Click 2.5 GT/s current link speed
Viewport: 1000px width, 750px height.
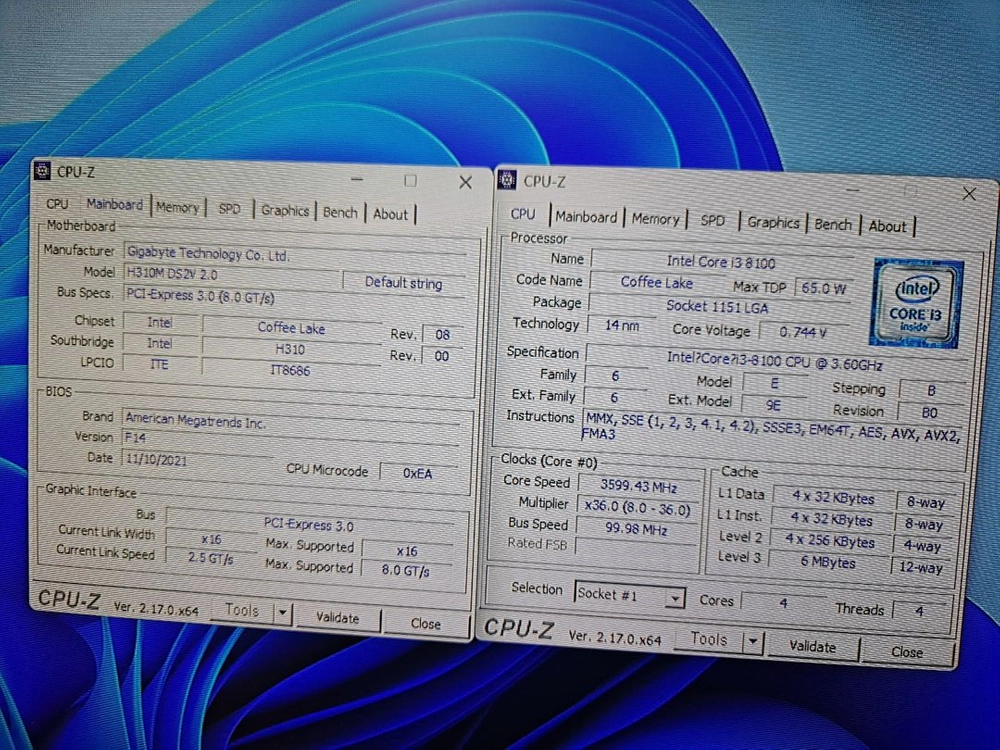[x=210, y=559]
